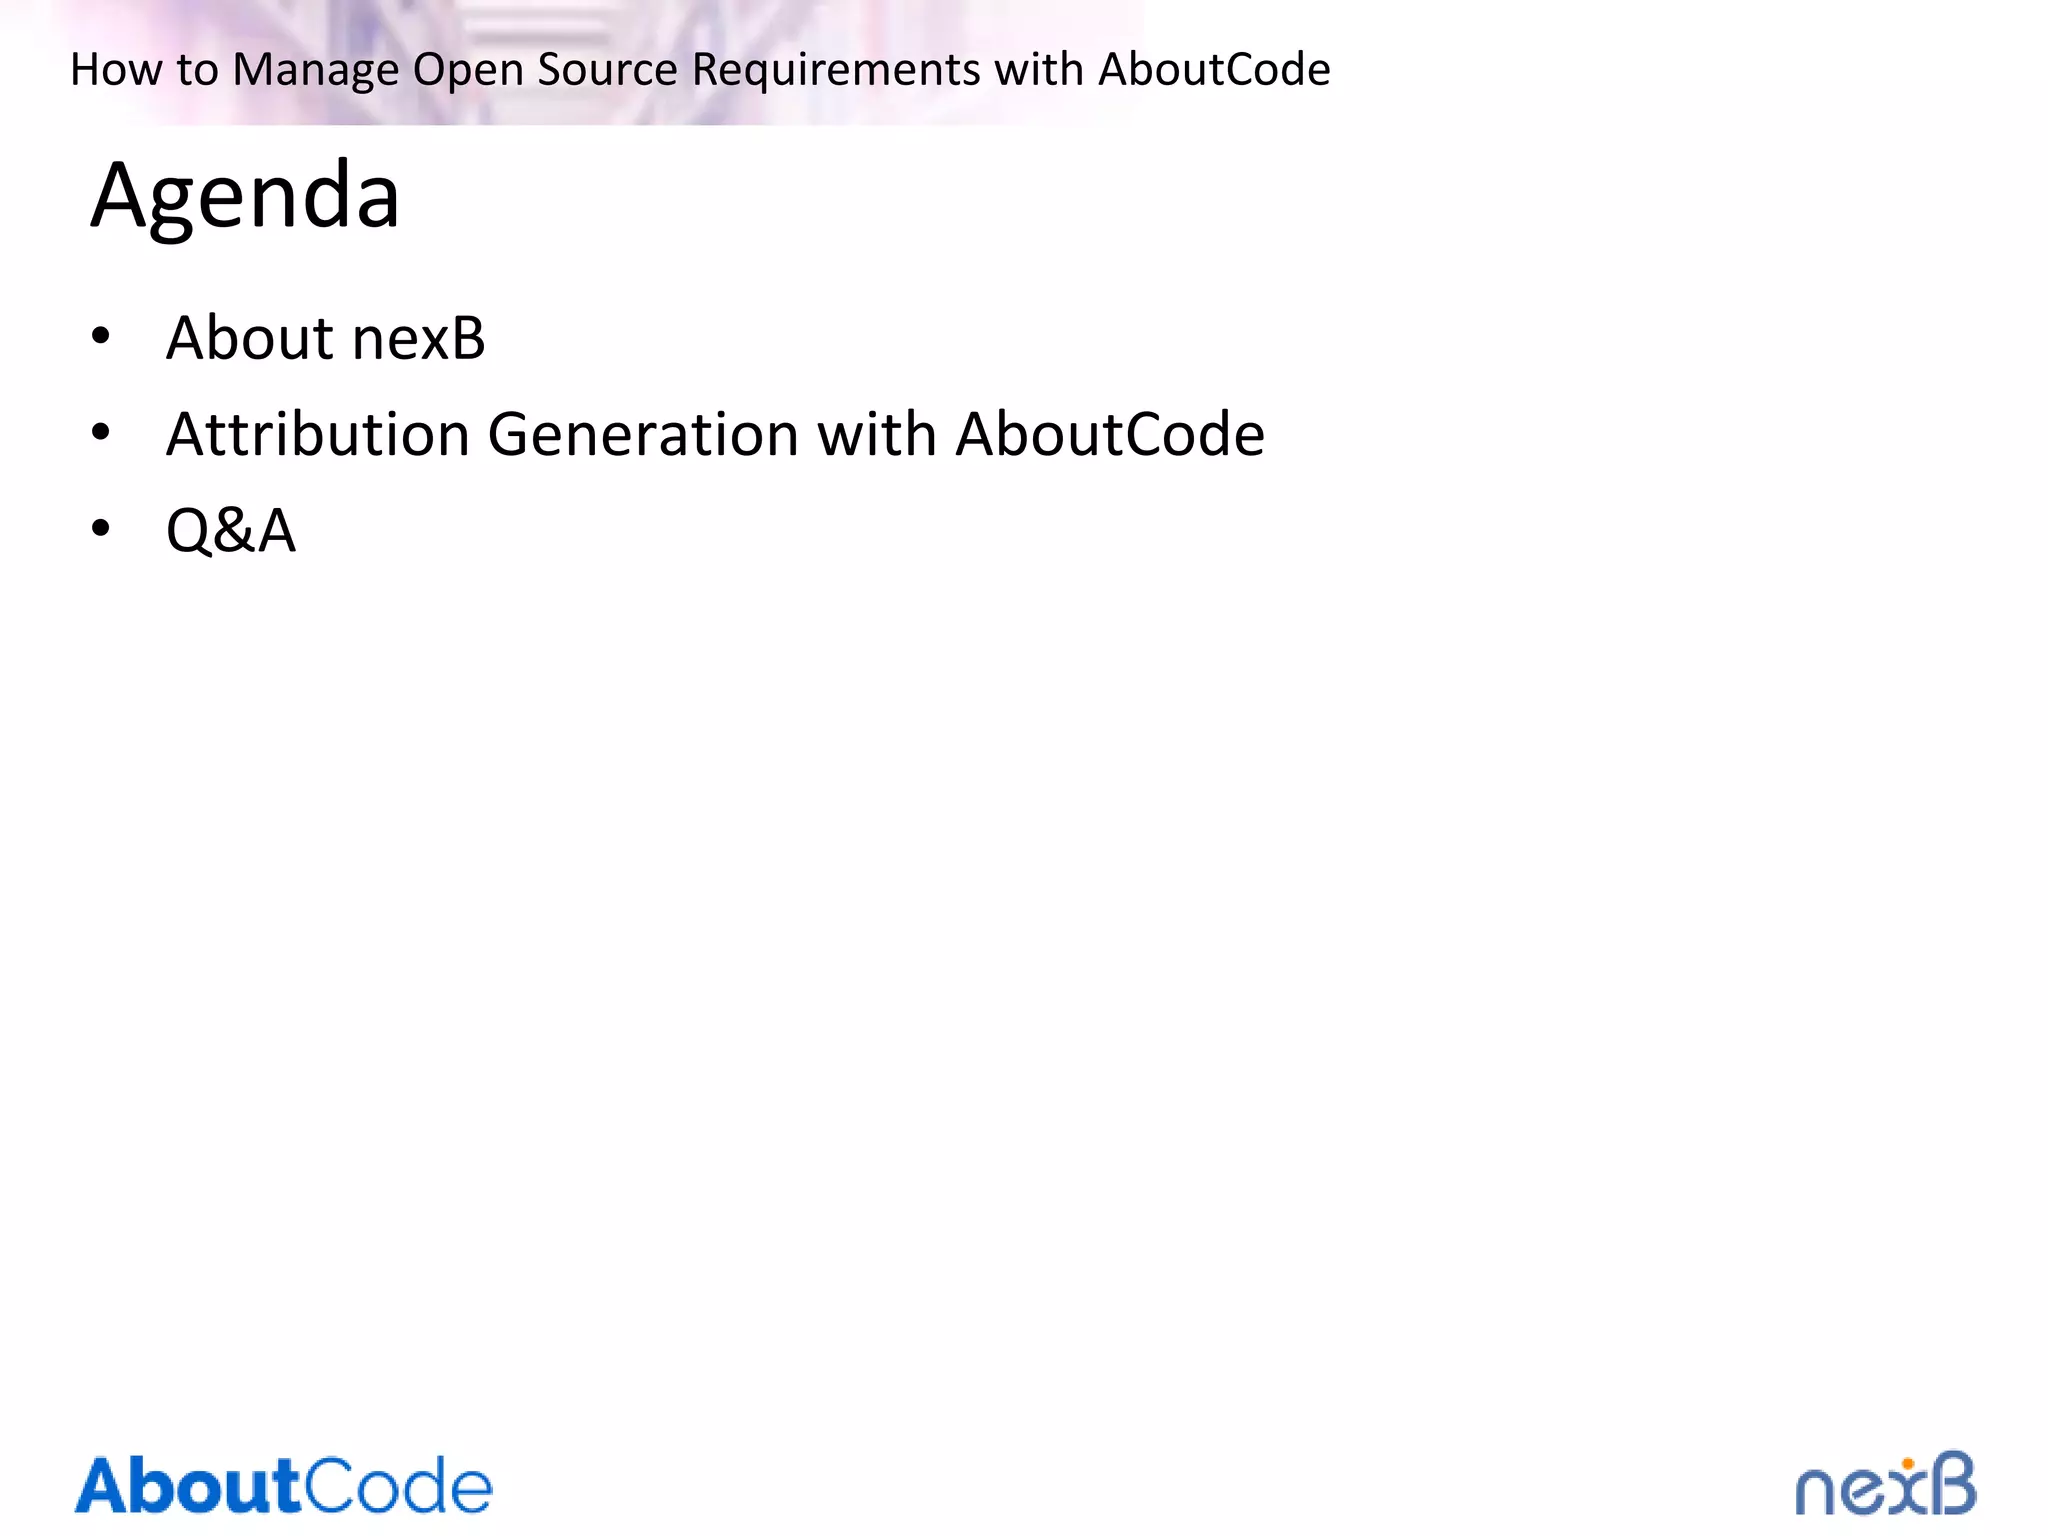
Task: Click 'AboutCode' in the second bullet
Action: point(1110,434)
